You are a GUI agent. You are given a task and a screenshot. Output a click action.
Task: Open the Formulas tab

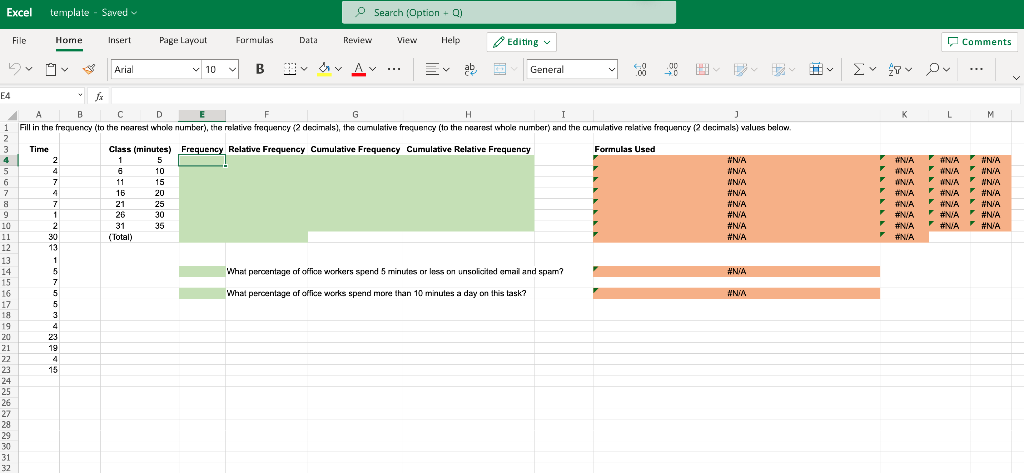[x=255, y=41]
